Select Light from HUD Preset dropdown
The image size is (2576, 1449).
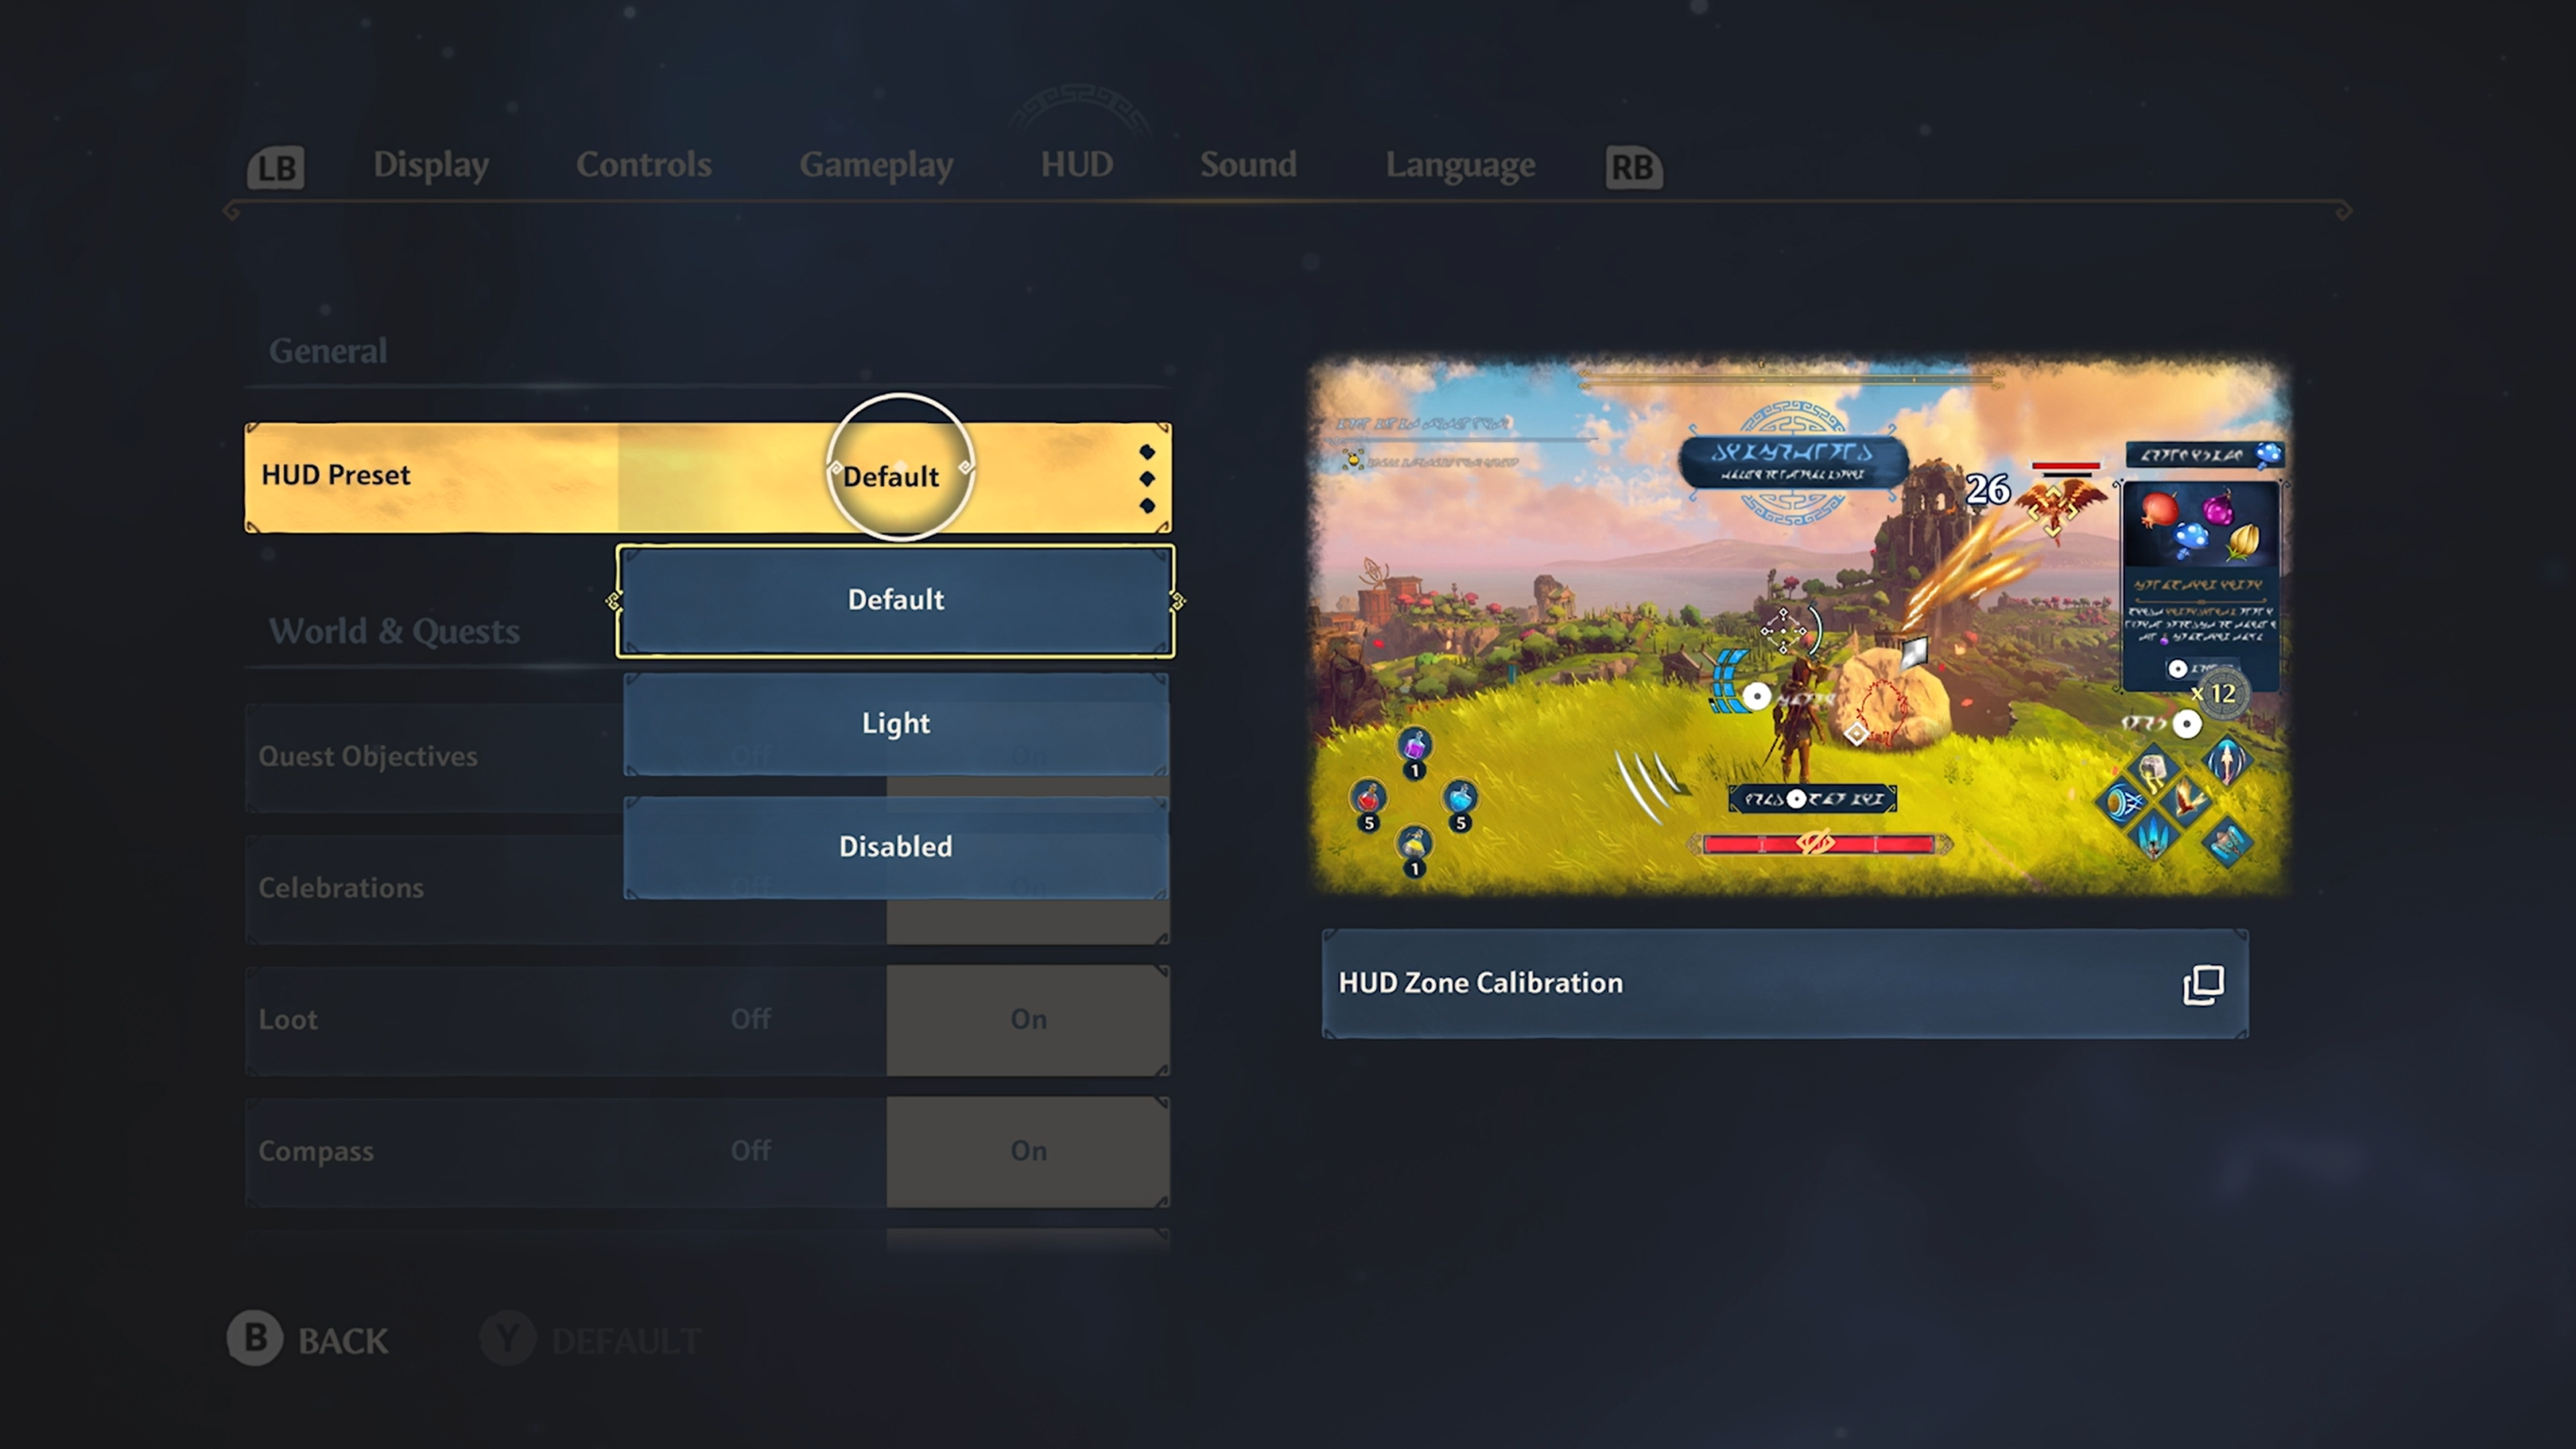[x=895, y=722]
